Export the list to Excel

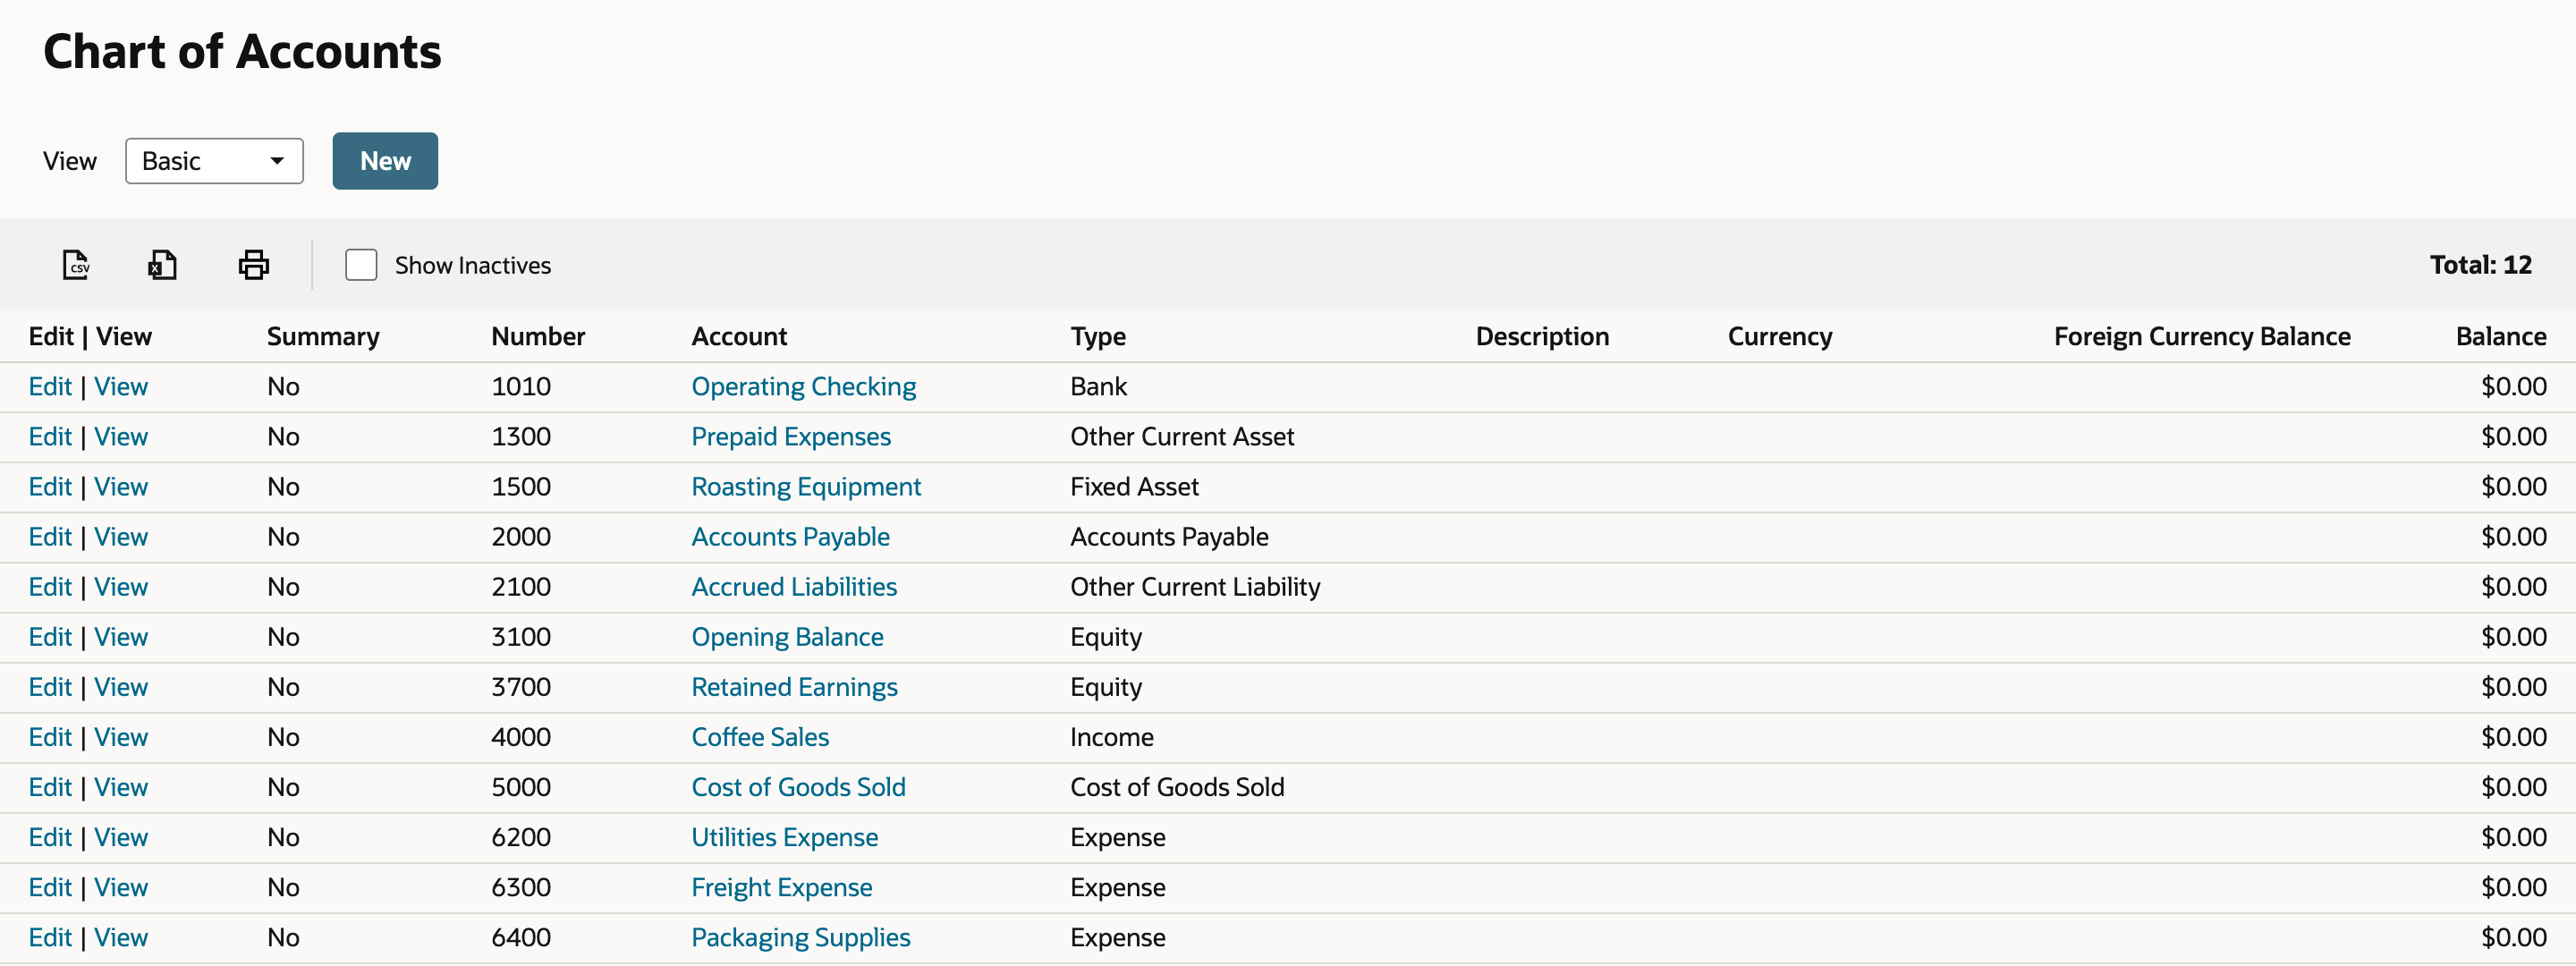click(x=162, y=265)
